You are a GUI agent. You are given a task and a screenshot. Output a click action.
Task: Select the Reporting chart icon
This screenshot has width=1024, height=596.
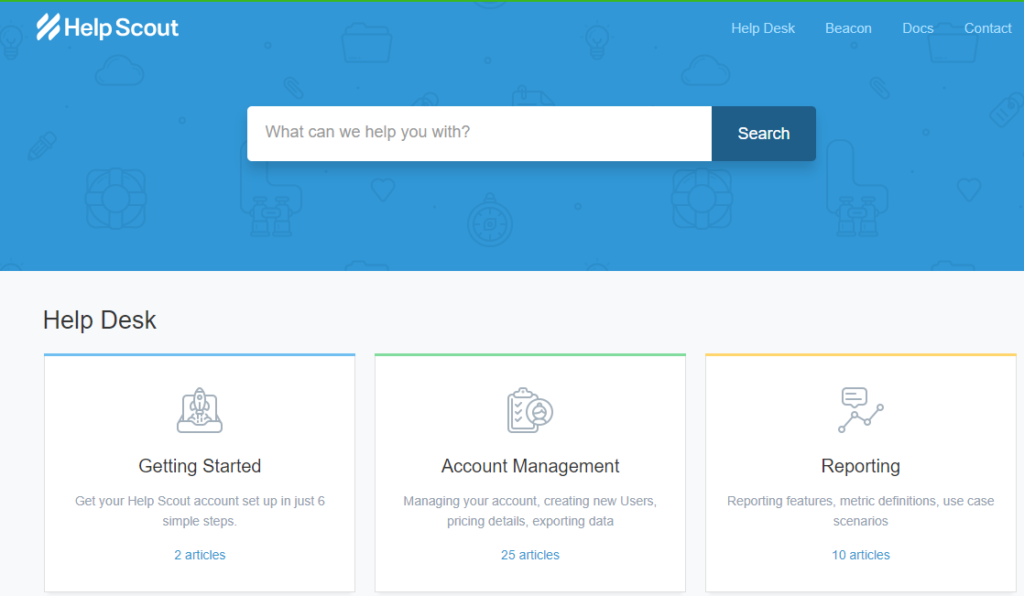(x=861, y=410)
